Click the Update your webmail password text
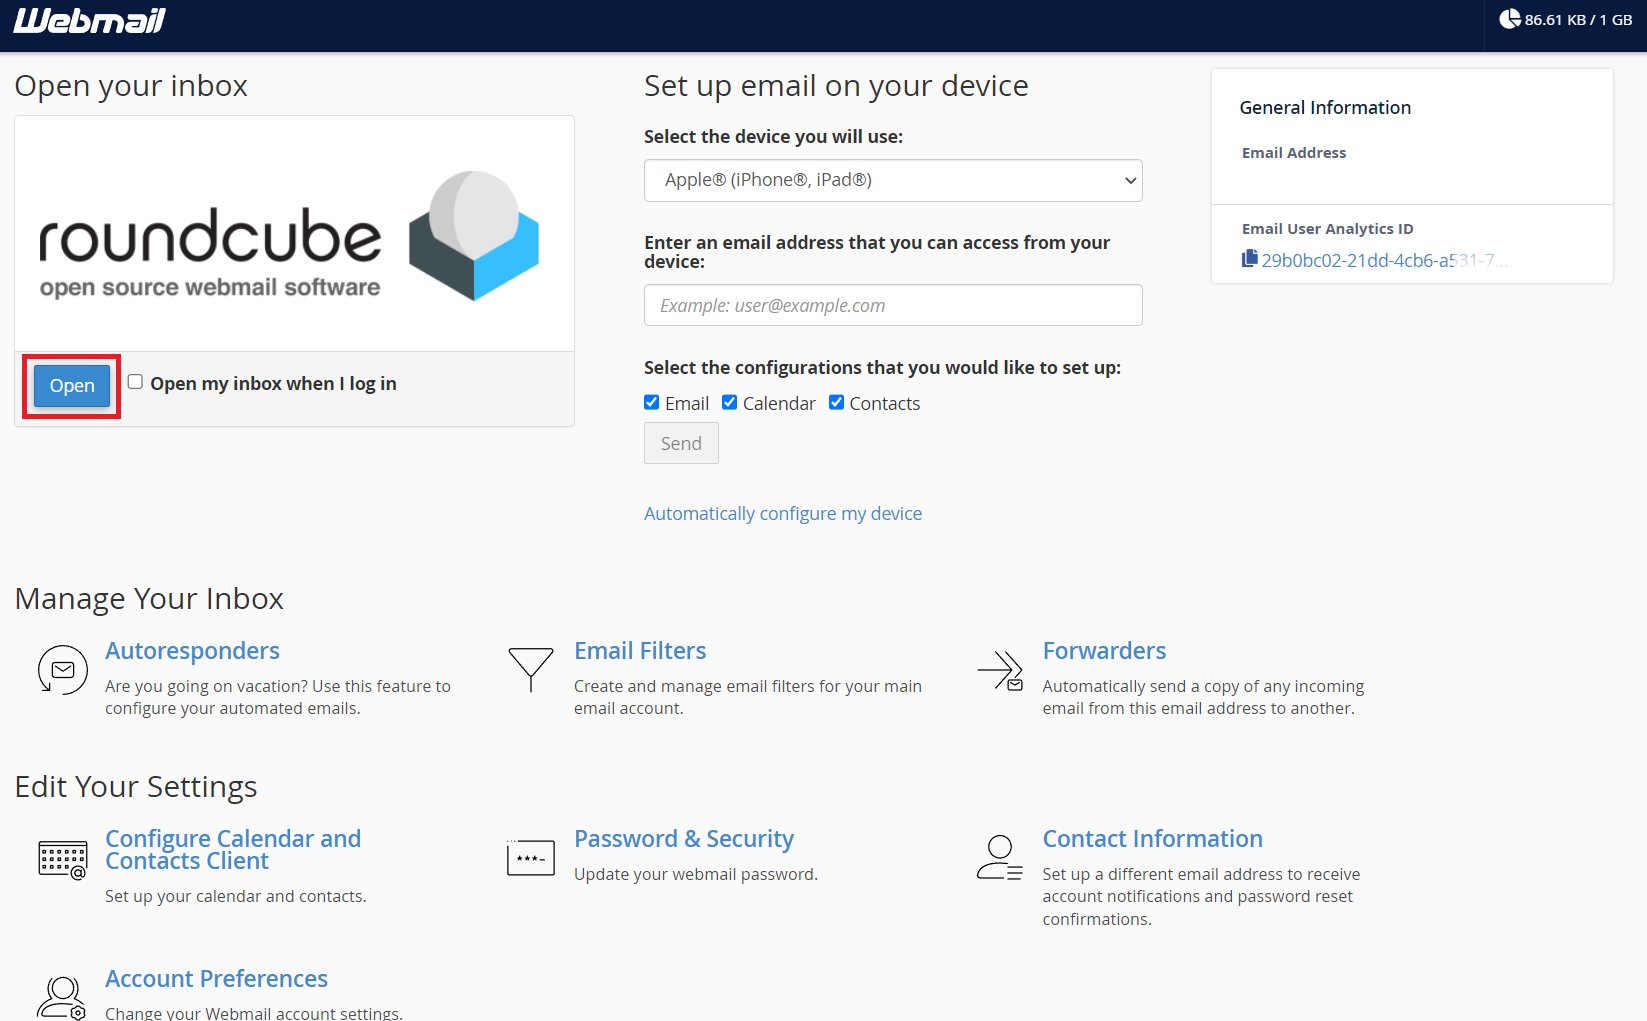This screenshot has height=1021, width=1647. [x=696, y=875]
